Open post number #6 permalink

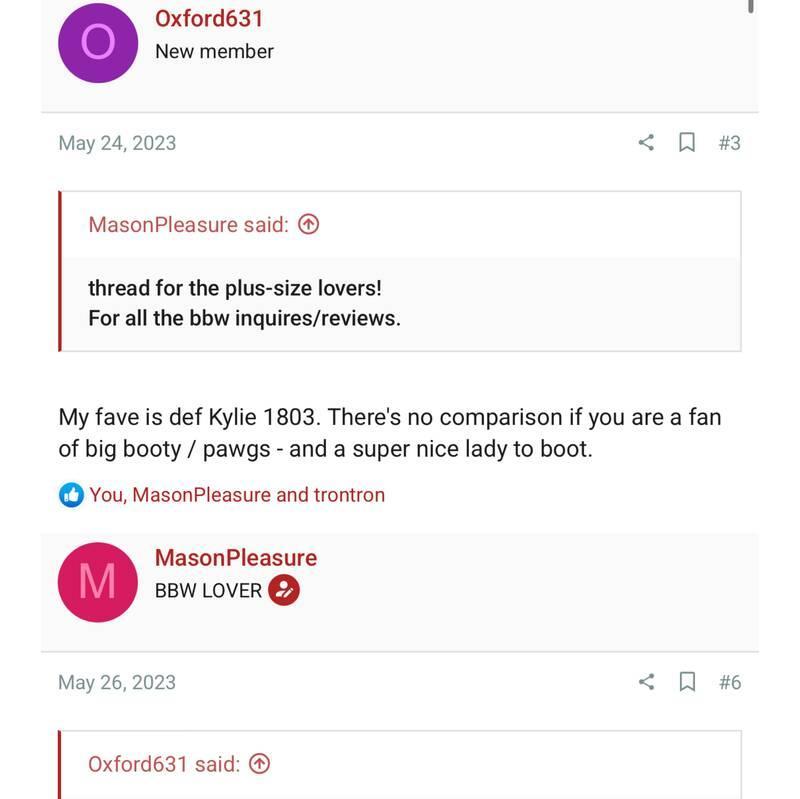(729, 682)
